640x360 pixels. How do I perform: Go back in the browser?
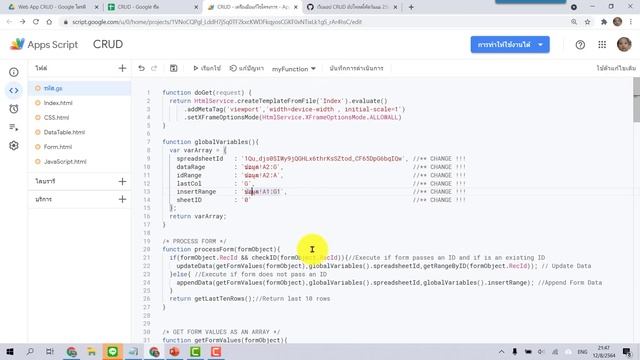click(x=9, y=22)
